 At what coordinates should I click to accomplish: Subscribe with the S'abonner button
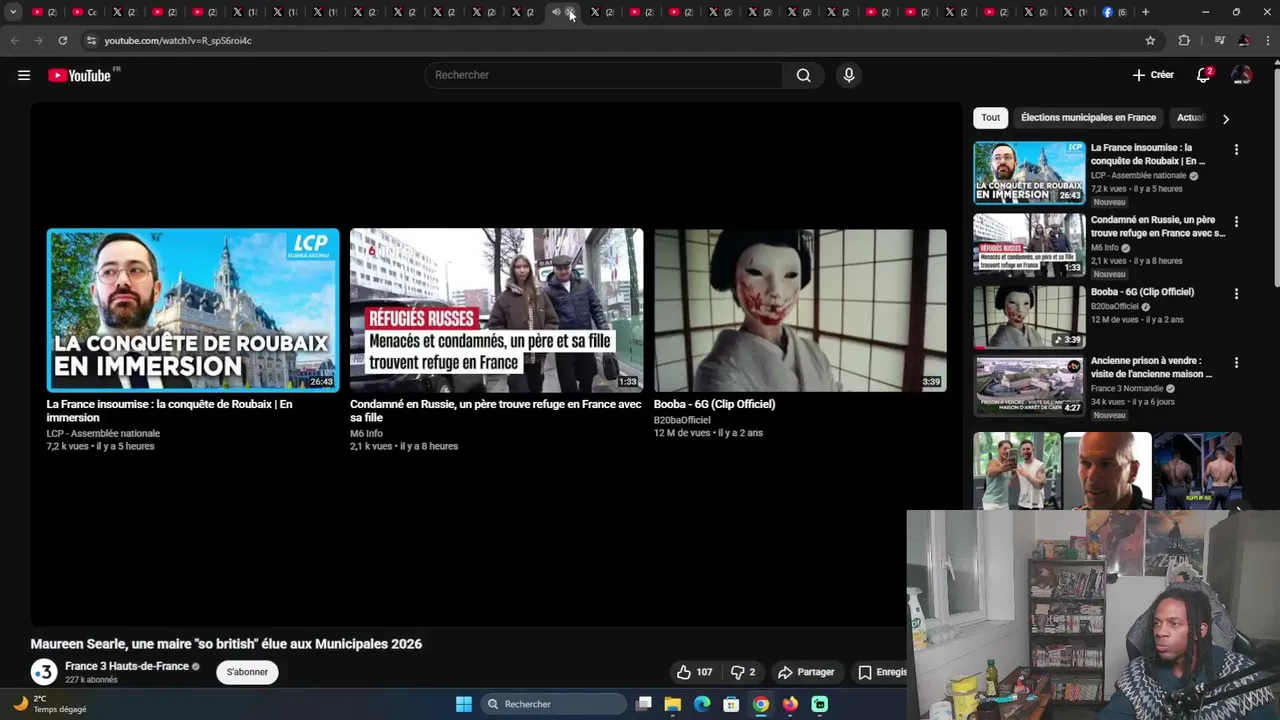(x=247, y=672)
